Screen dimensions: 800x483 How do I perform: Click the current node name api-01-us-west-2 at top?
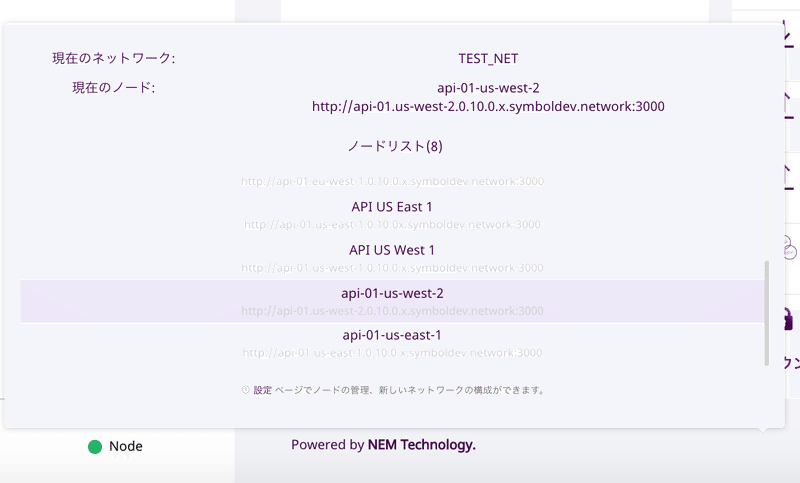[x=488, y=88]
